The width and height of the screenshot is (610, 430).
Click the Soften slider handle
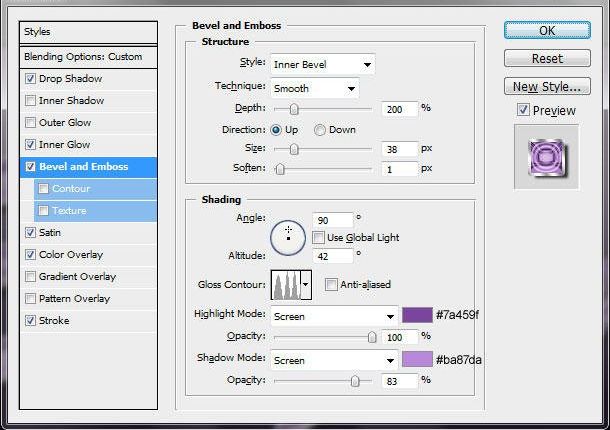280,169
